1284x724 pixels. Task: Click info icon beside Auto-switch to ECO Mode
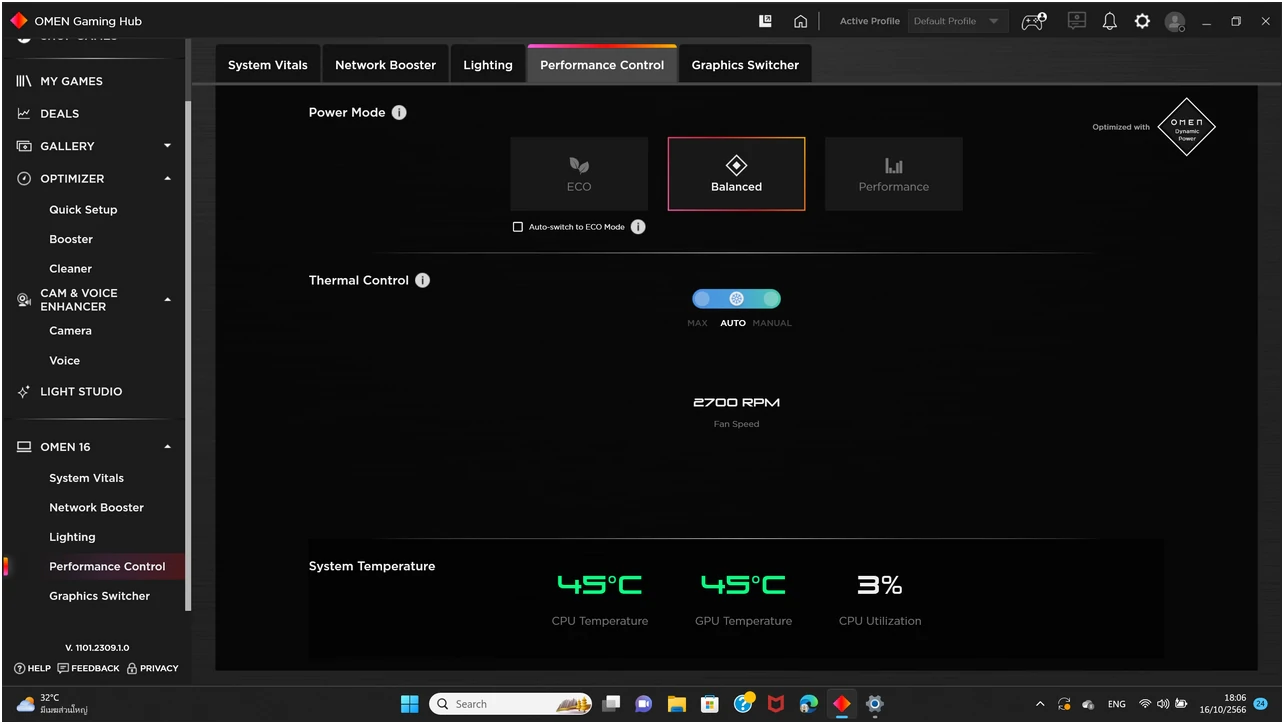(x=638, y=227)
